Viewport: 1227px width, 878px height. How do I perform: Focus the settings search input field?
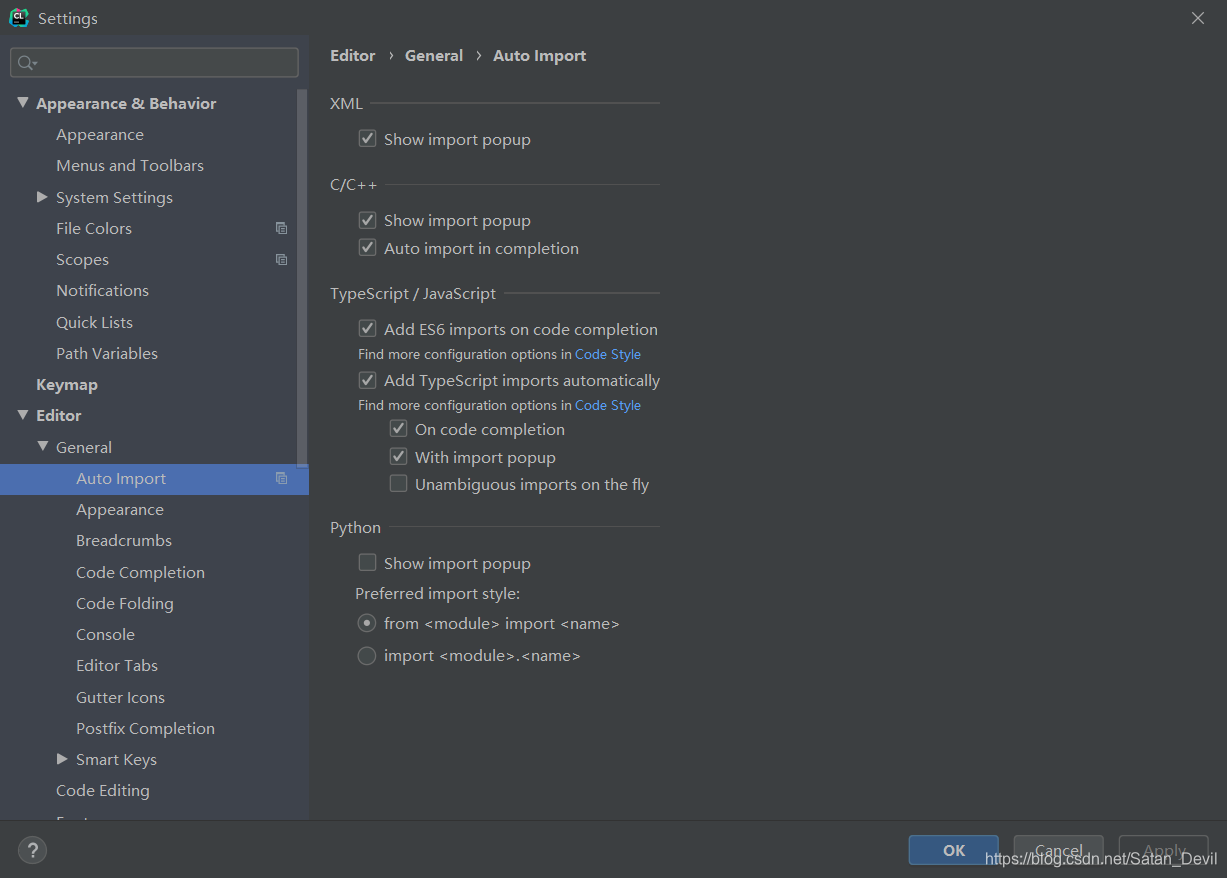[154, 63]
